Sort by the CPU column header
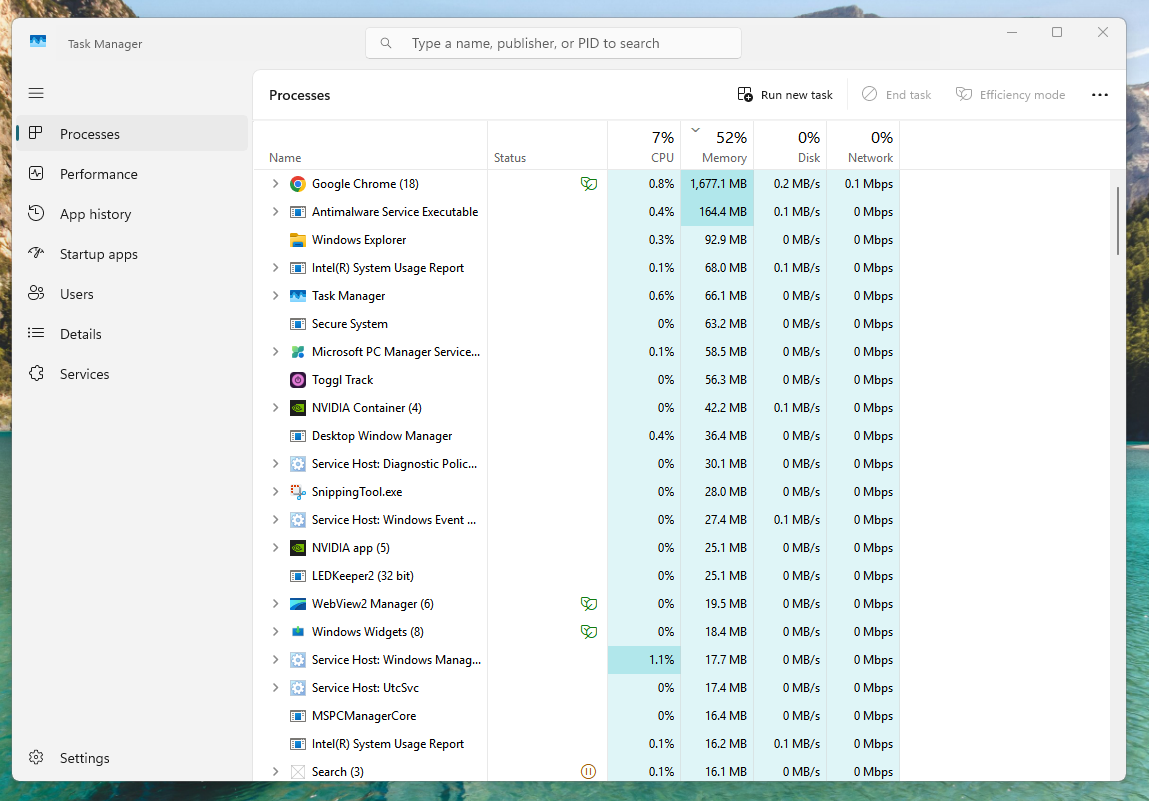Screen dimensions: 1149x801 point(644,145)
